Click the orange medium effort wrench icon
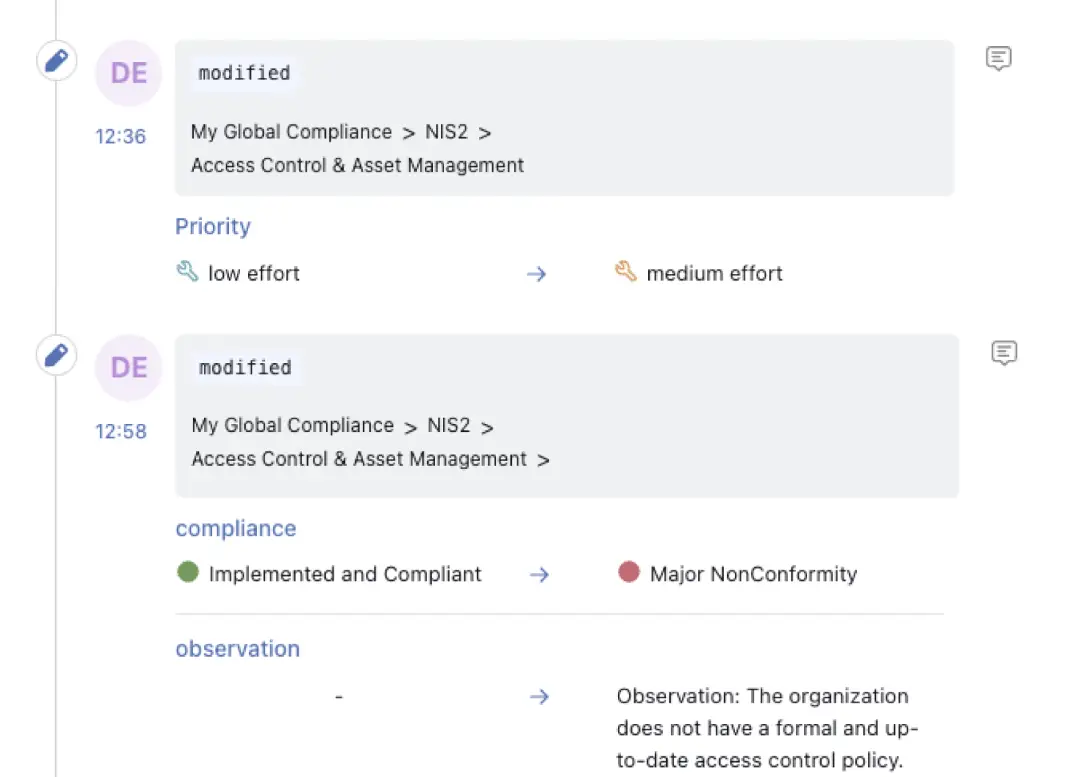 [625, 271]
